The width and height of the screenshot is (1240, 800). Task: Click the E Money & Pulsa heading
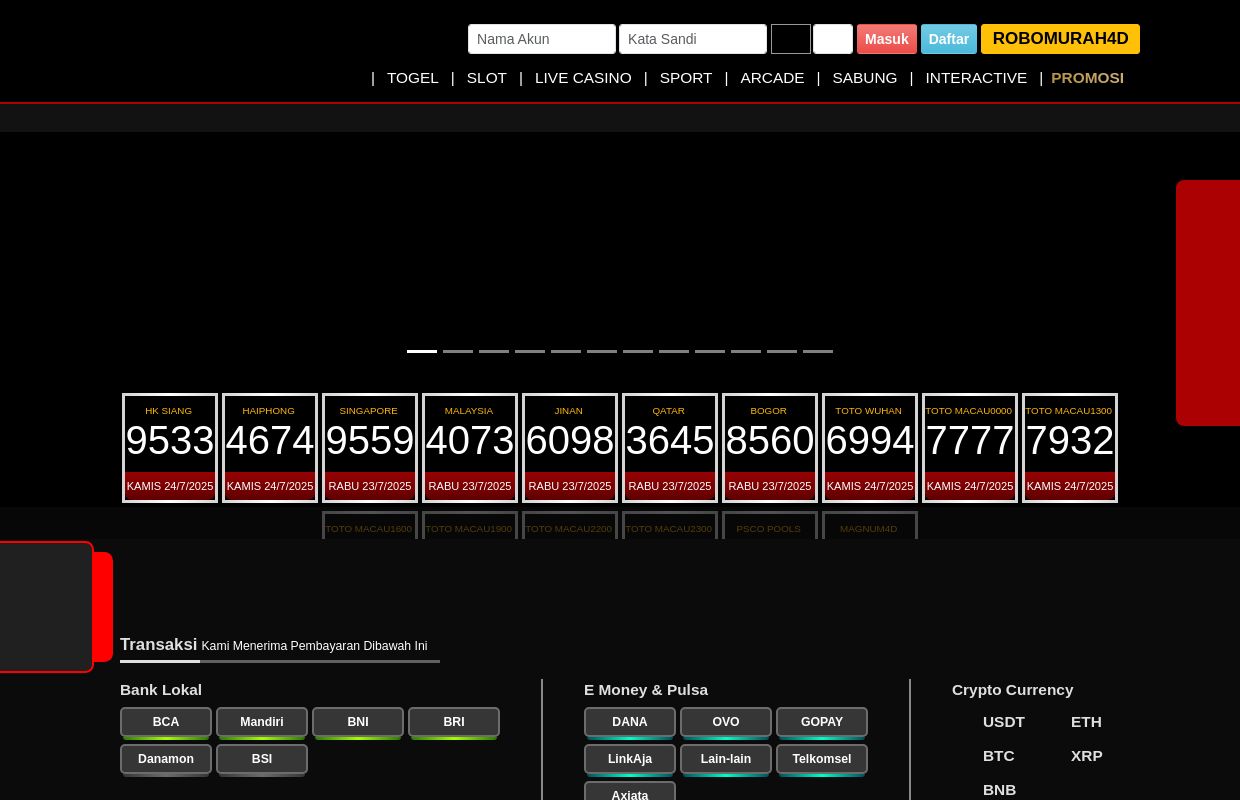646,690
